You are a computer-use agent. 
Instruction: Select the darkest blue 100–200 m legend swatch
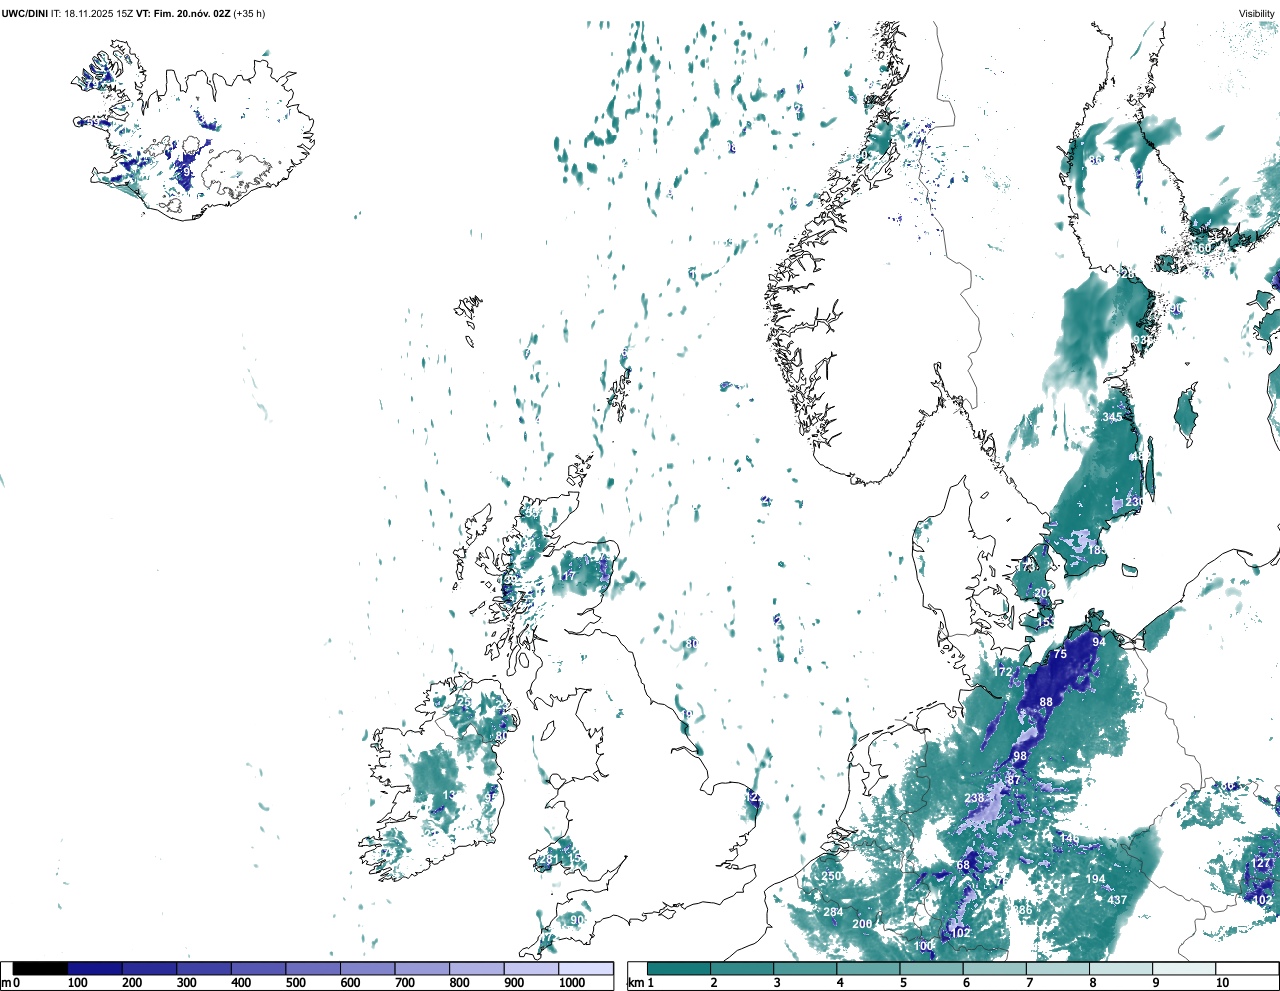[95, 968]
